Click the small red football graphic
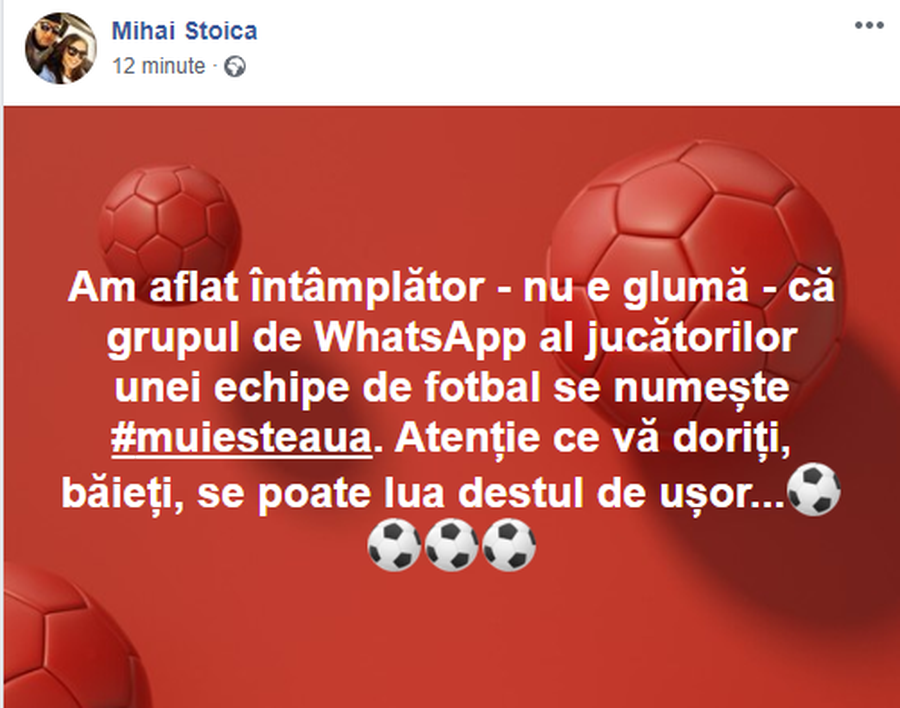Screen dimensions: 900x708 click(x=170, y=221)
